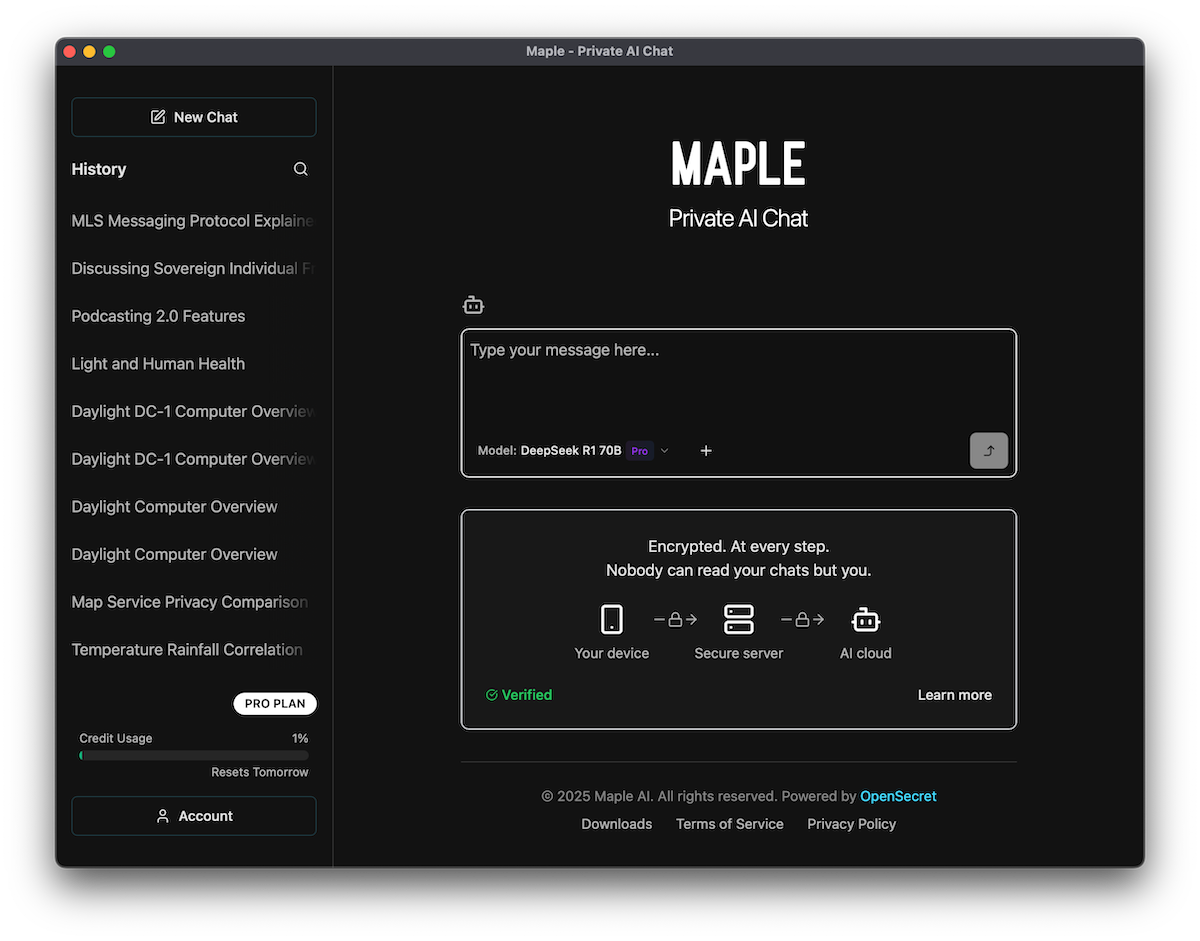Select the DeepSeek R1 70B model selector
1200x941 pixels.
[573, 451]
